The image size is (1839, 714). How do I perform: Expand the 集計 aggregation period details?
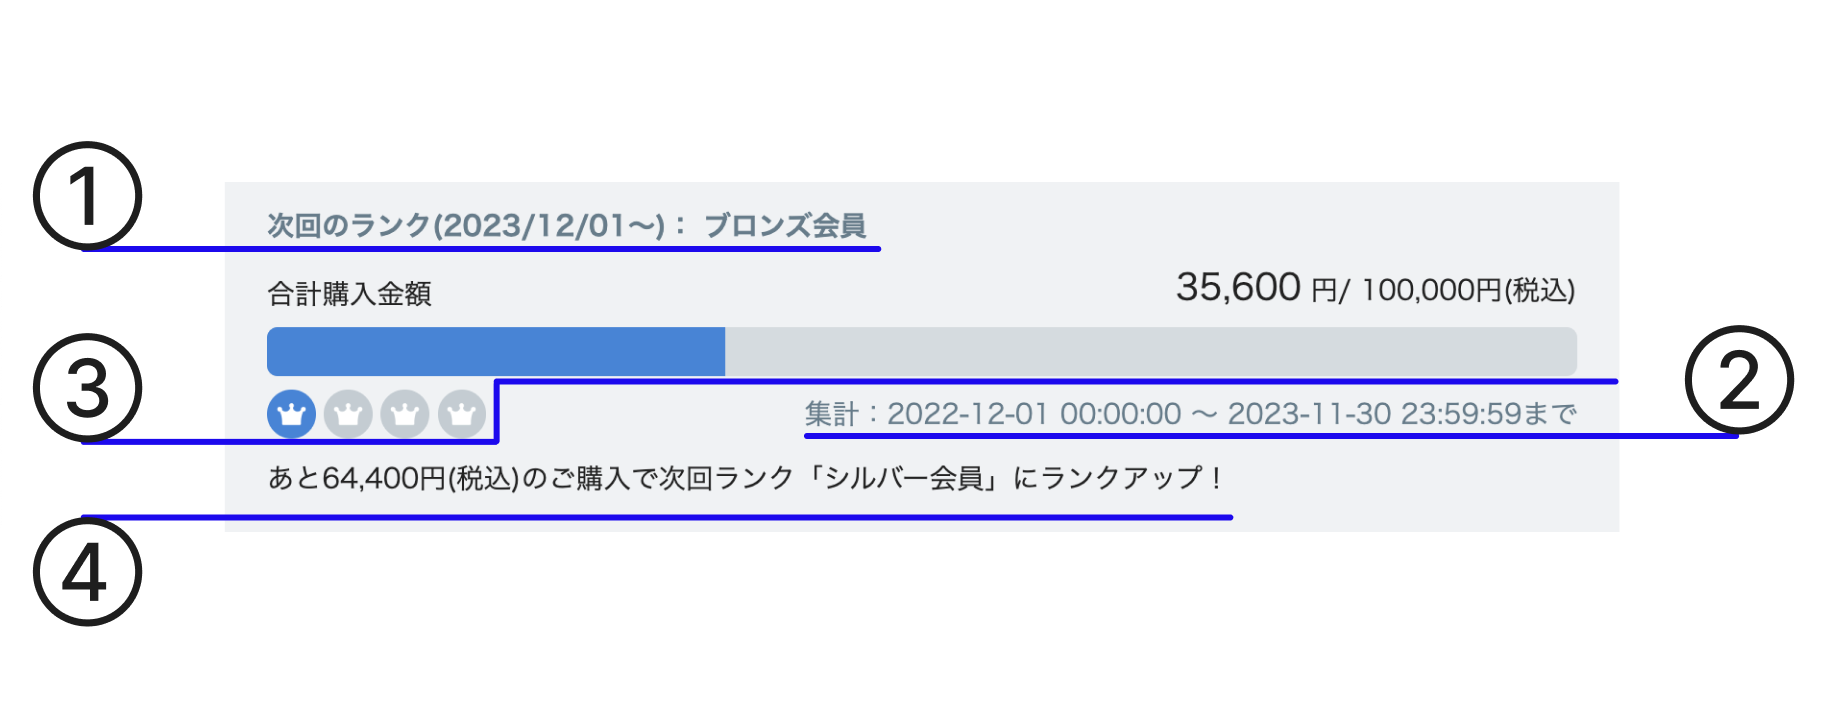pos(1190,412)
